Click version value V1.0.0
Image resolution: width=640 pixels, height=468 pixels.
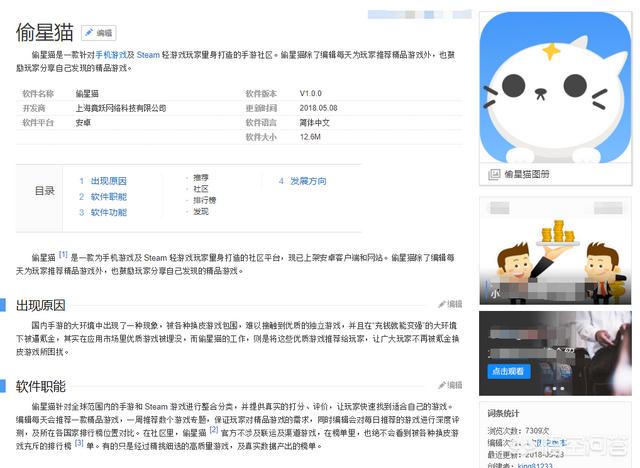tap(311, 93)
